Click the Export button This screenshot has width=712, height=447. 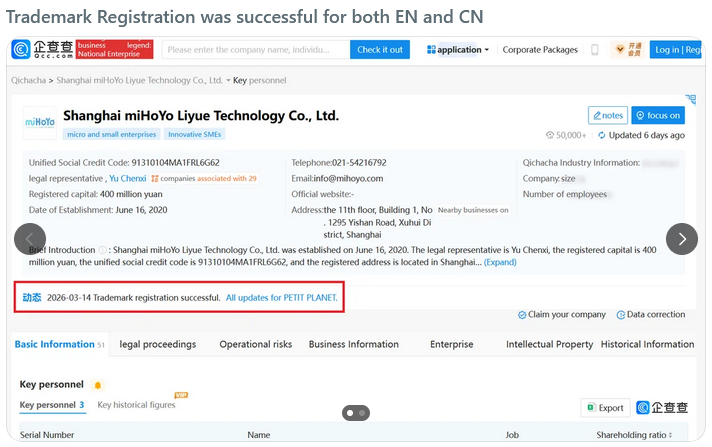coord(605,407)
